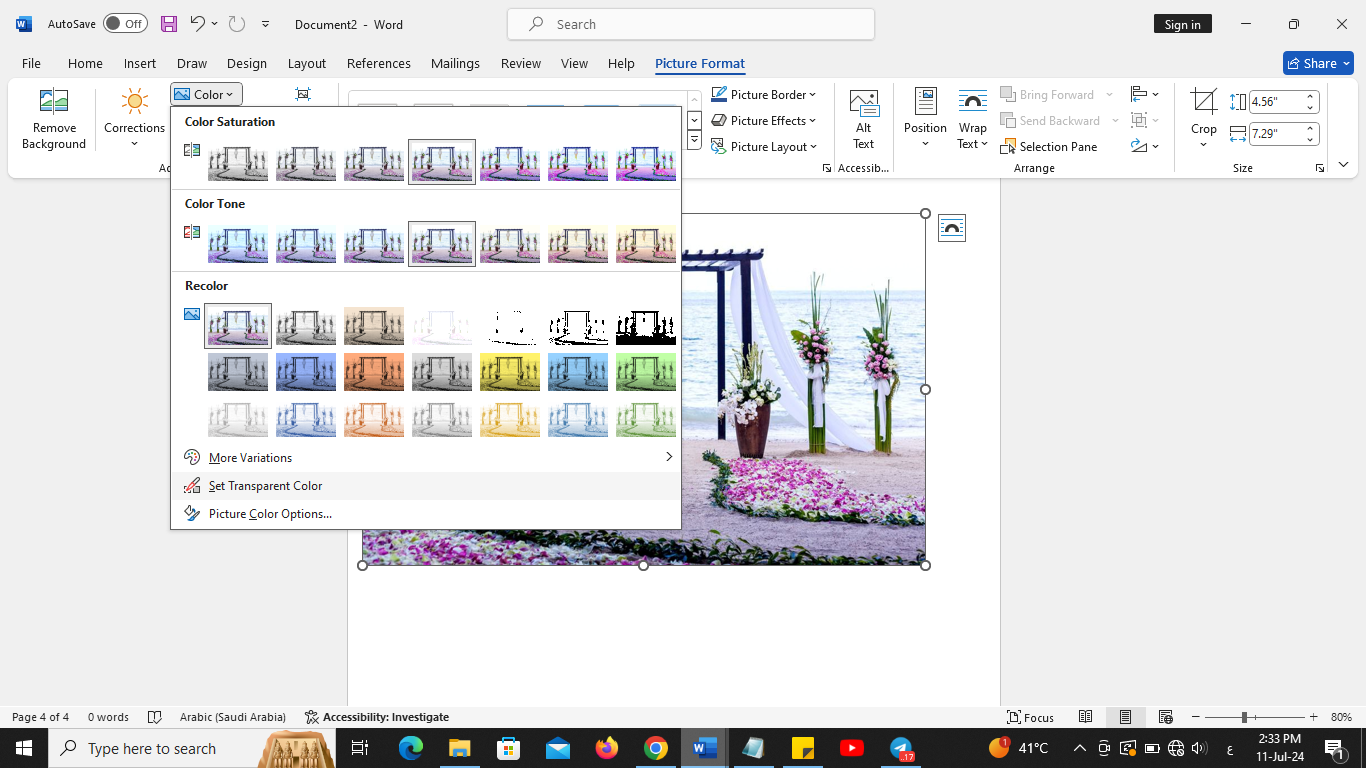Choose the warmest color tone thumbnail
This screenshot has height=768, width=1366.
pos(646,244)
